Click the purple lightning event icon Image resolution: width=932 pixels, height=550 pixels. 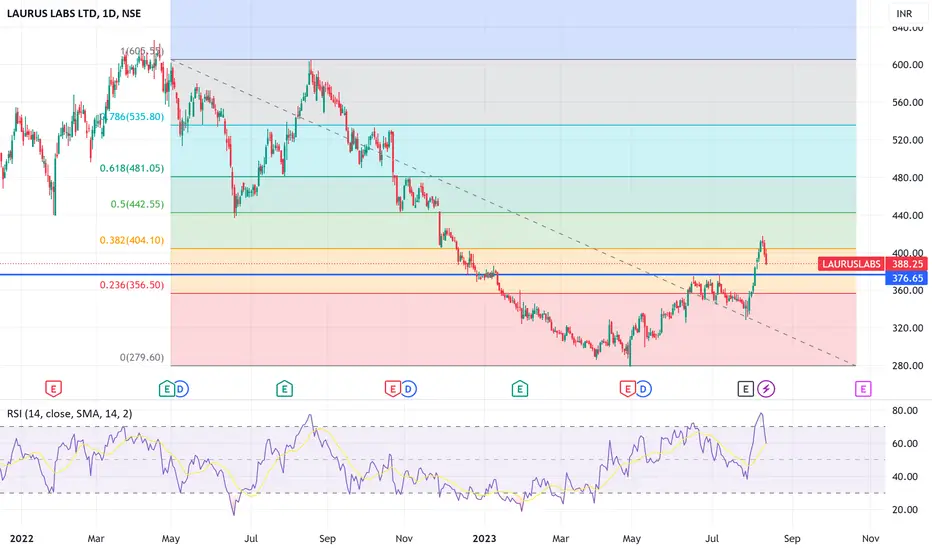coord(766,389)
